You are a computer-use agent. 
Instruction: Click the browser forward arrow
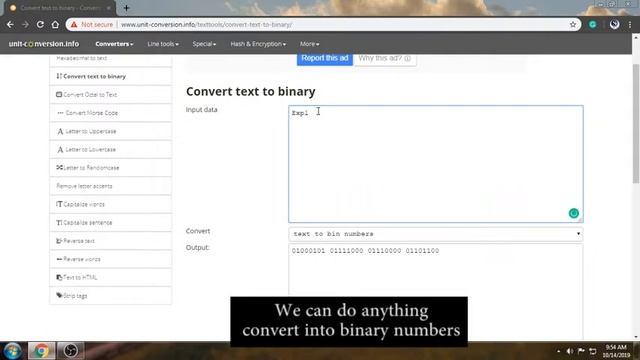pyautogui.click(x=25, y=25)
